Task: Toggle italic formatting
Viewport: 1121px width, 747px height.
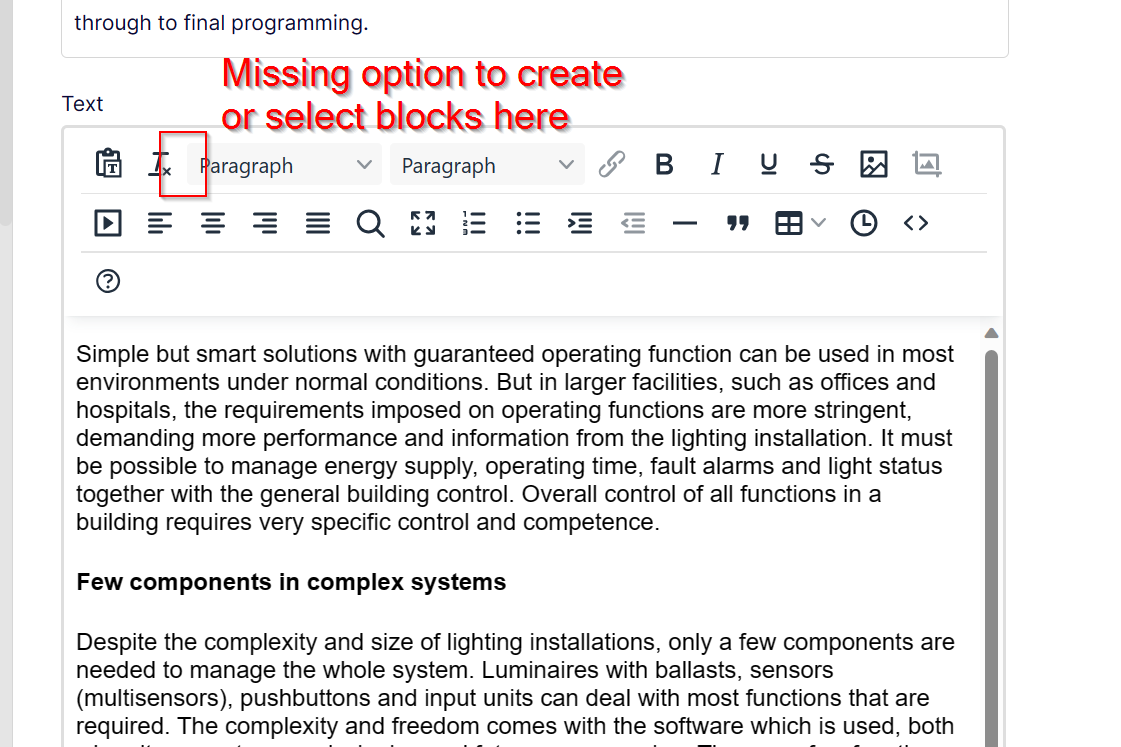Action: 716,164
